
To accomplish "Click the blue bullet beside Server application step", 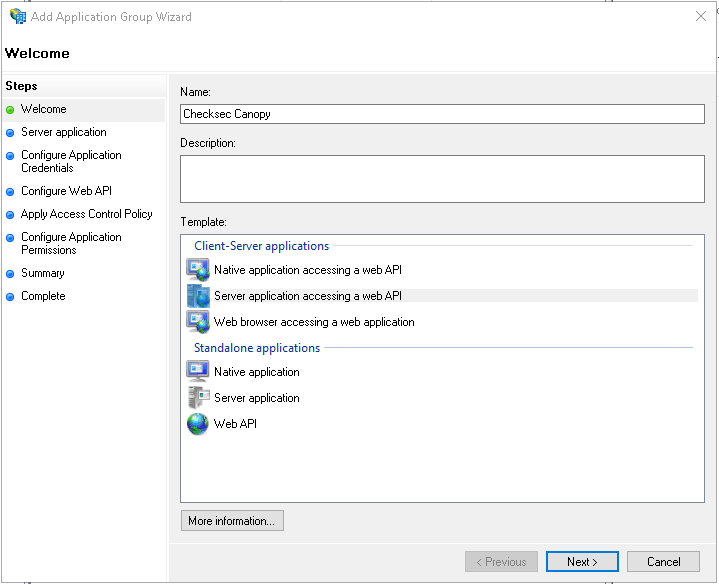I will 10,133.
